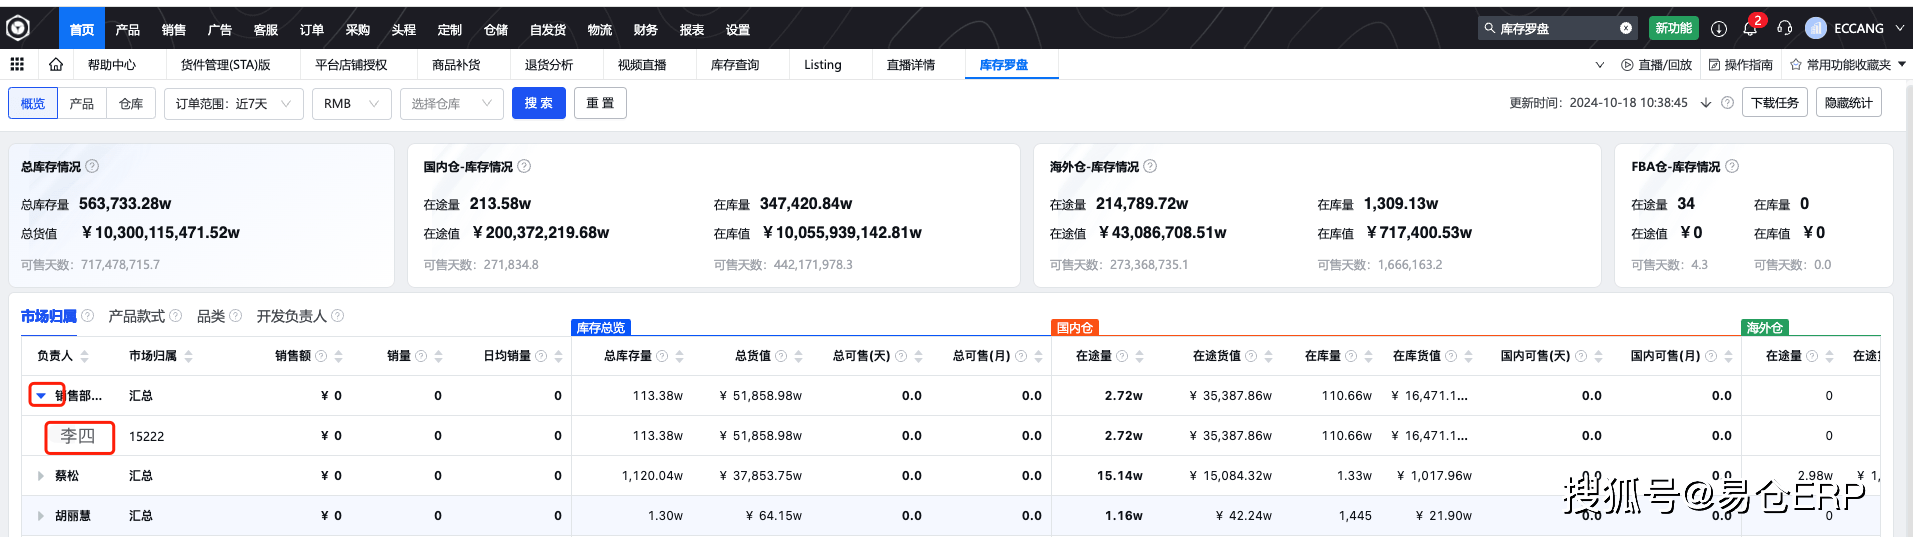This screenshot has width=1913, height=537.
Task: Switch to the 产品款式 tab
Action: [x=136, y=317]
